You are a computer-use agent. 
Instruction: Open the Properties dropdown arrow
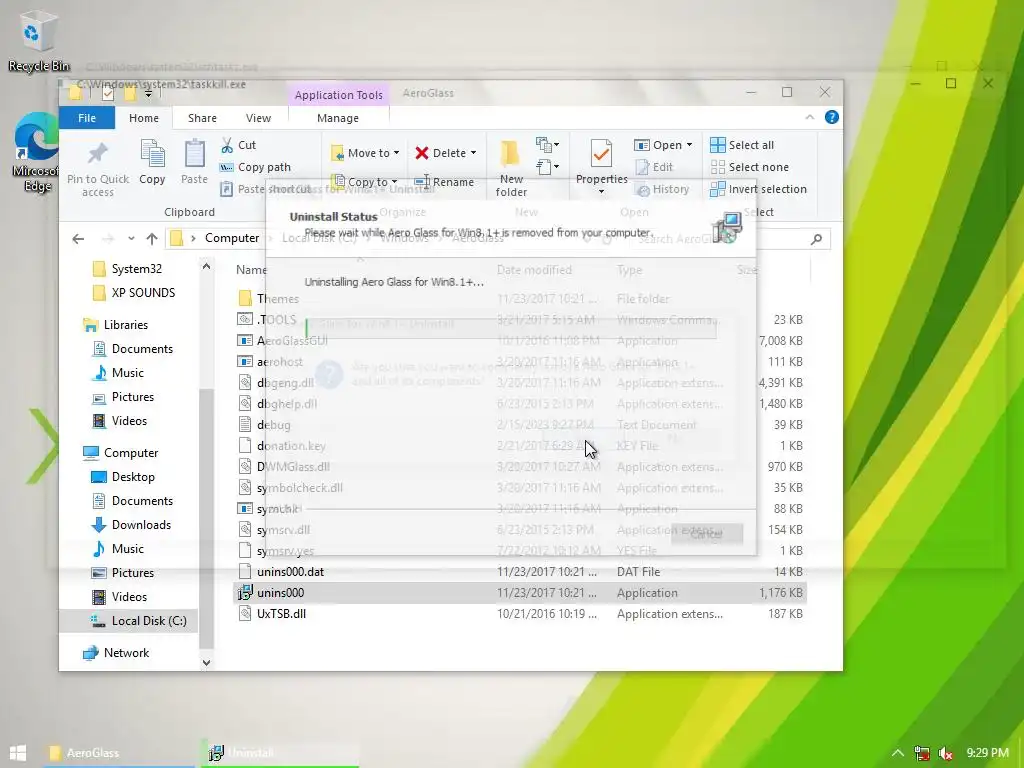(x=601, y=192)
